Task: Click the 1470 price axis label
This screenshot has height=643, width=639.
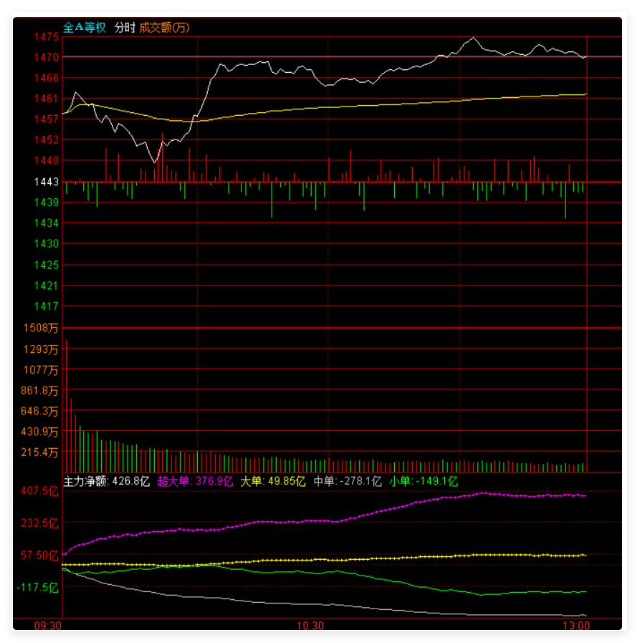Action: 46,57
